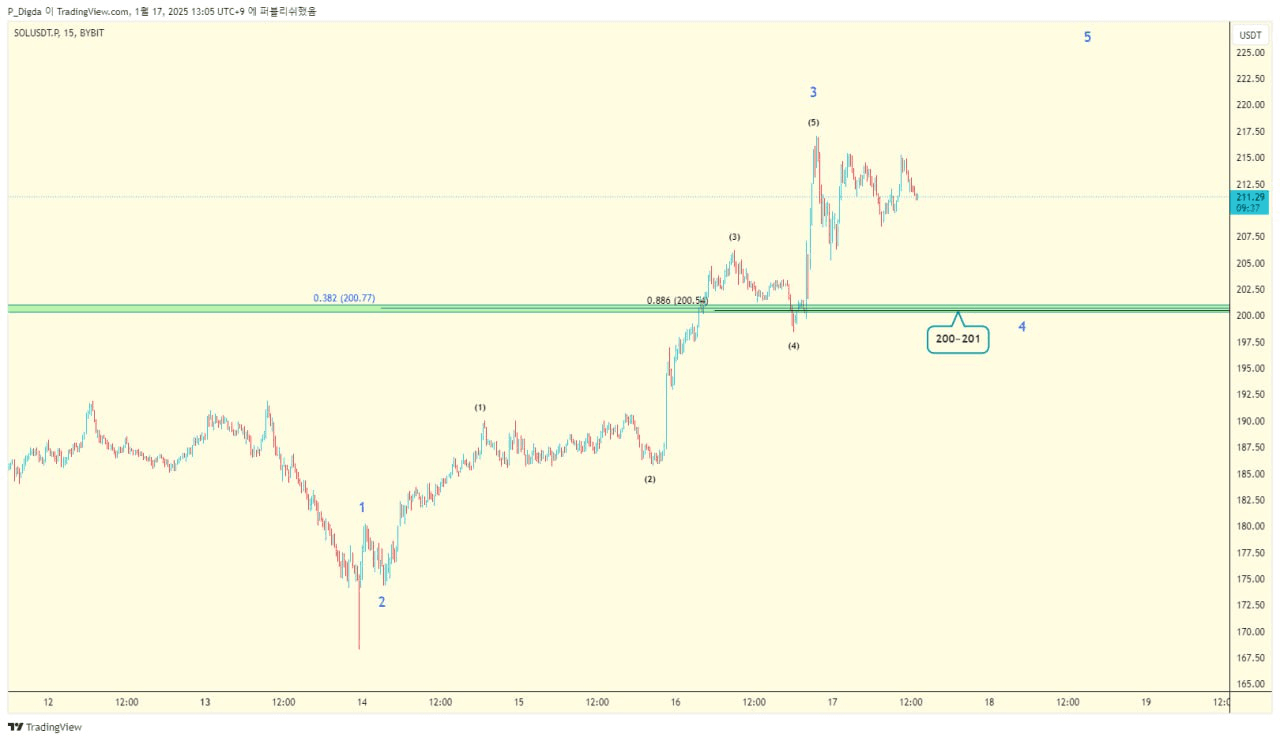Image resolution: width=1280 pixels, height=741 pixels.
Task: Click the USDT currency box on the price axis
Action: [x=1250, y=35]
